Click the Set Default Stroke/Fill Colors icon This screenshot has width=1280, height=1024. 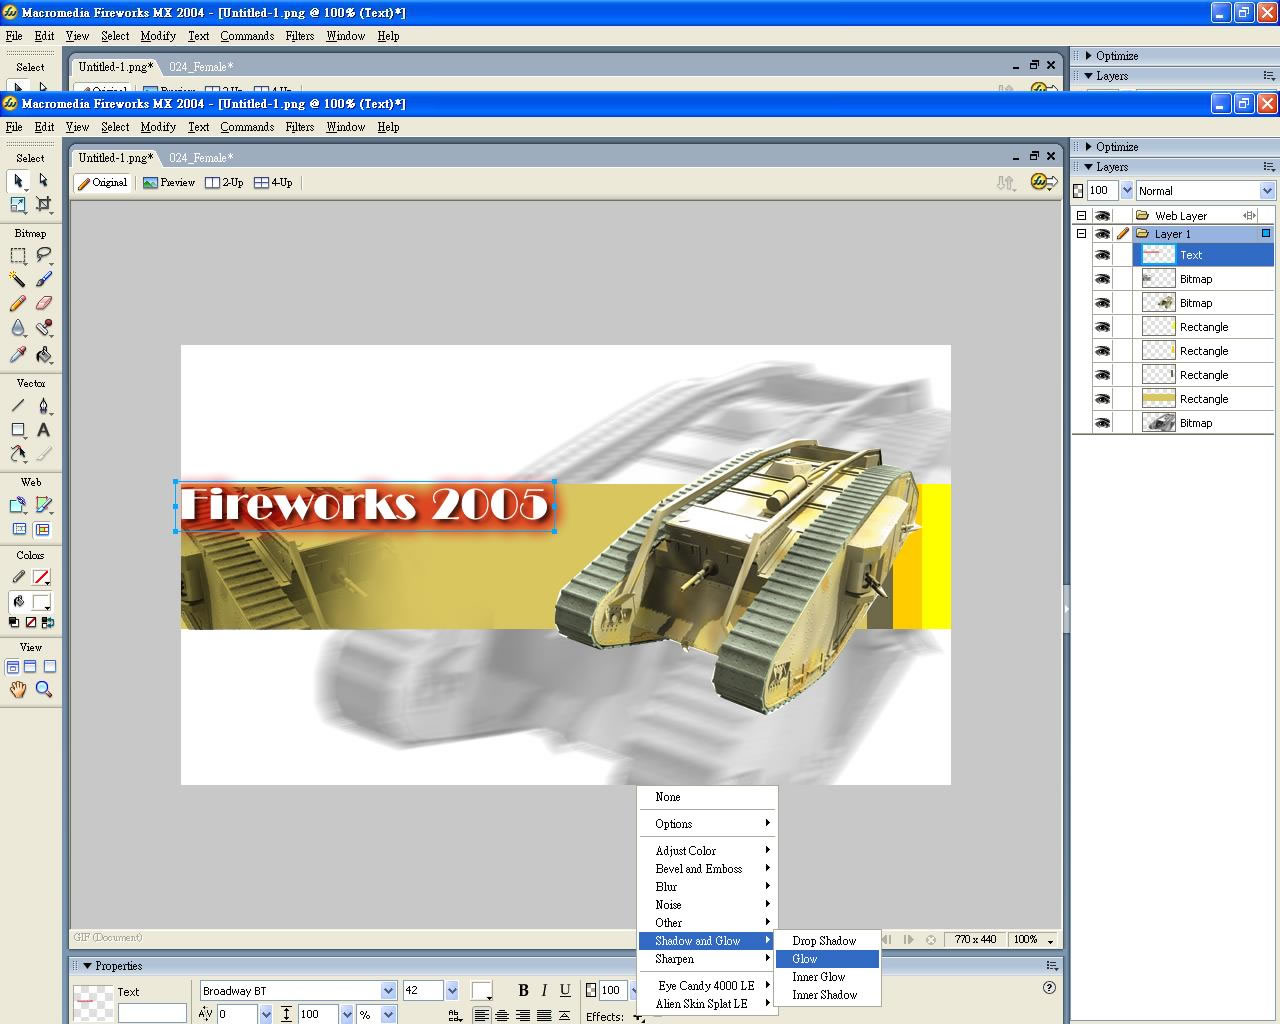[x=13, y=622]
